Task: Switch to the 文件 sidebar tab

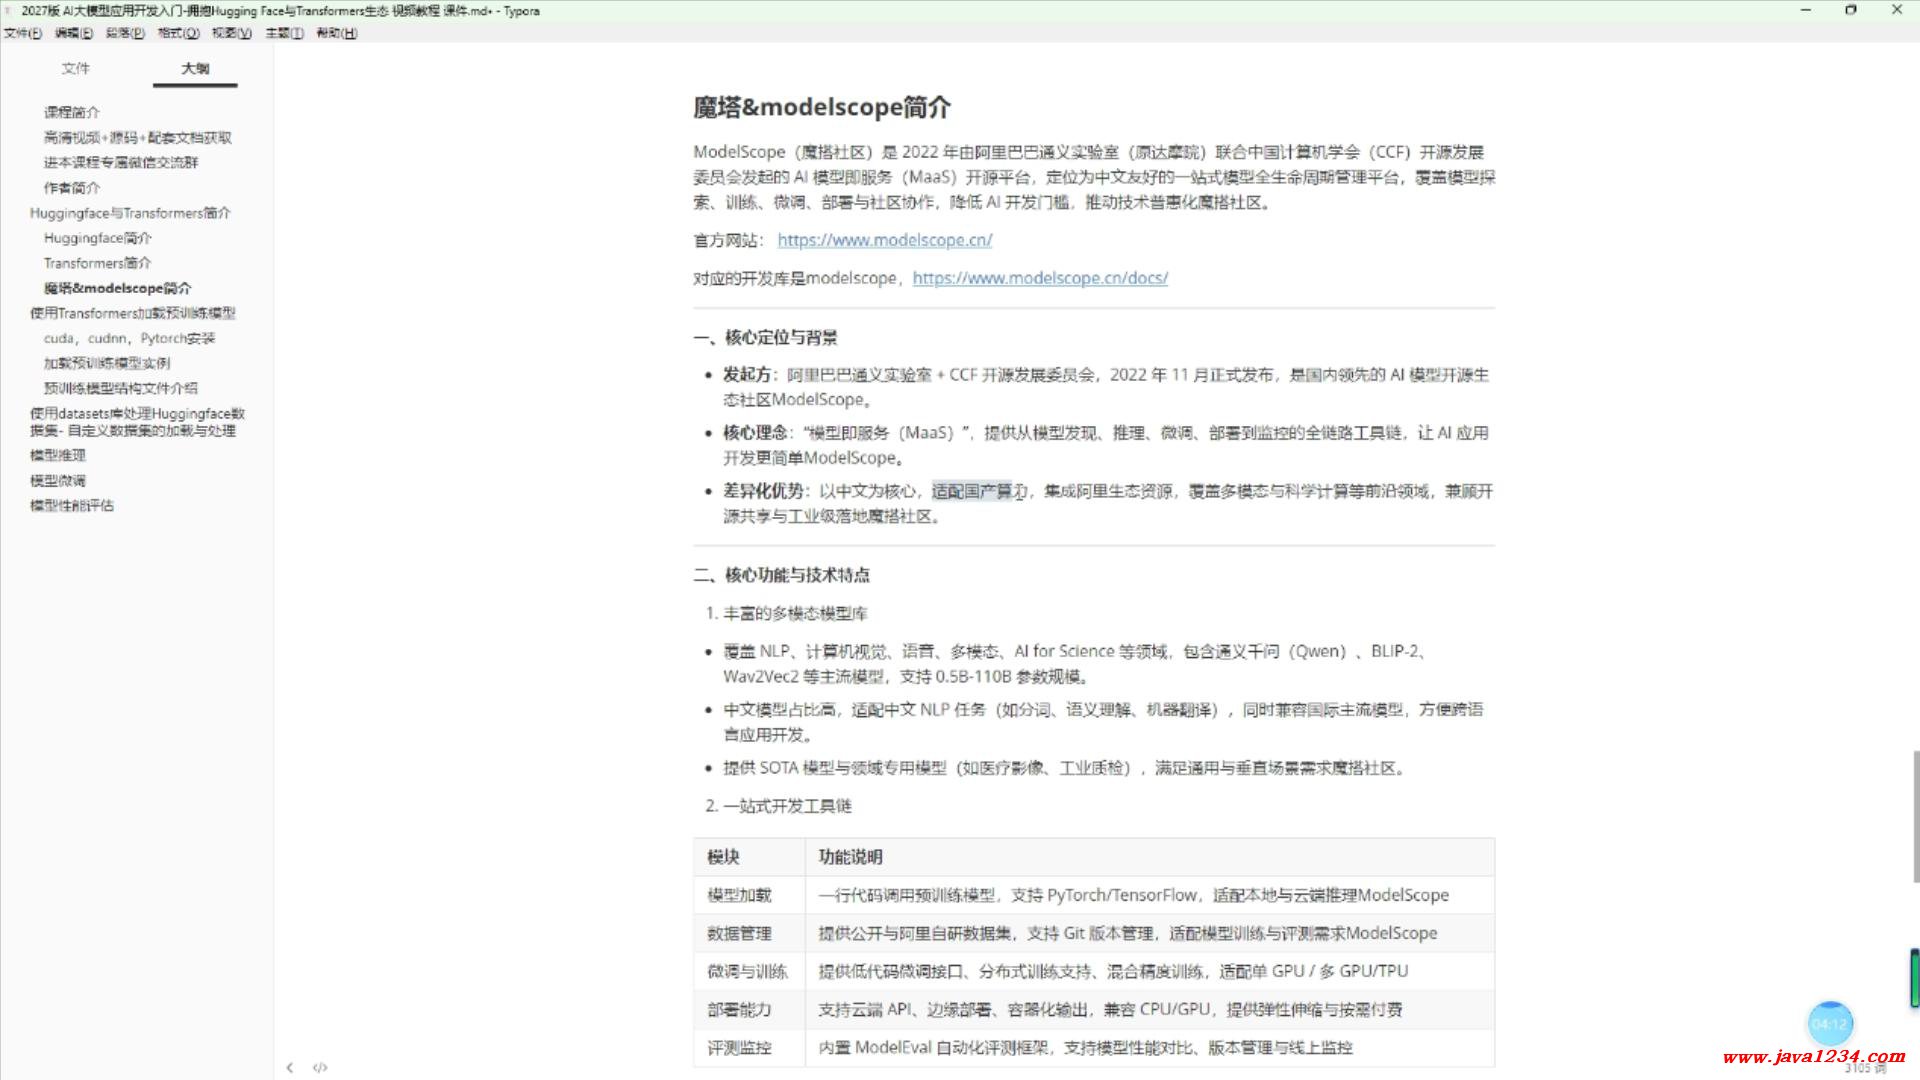Action: [75, 68]
